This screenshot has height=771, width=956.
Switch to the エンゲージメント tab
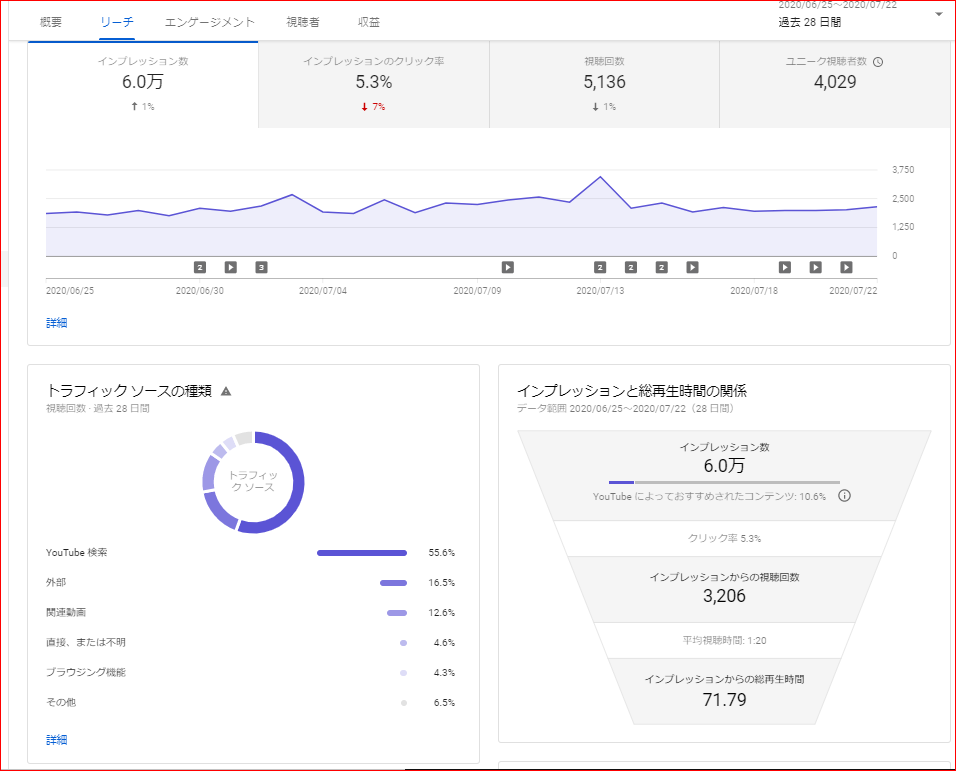click(210, 23)
